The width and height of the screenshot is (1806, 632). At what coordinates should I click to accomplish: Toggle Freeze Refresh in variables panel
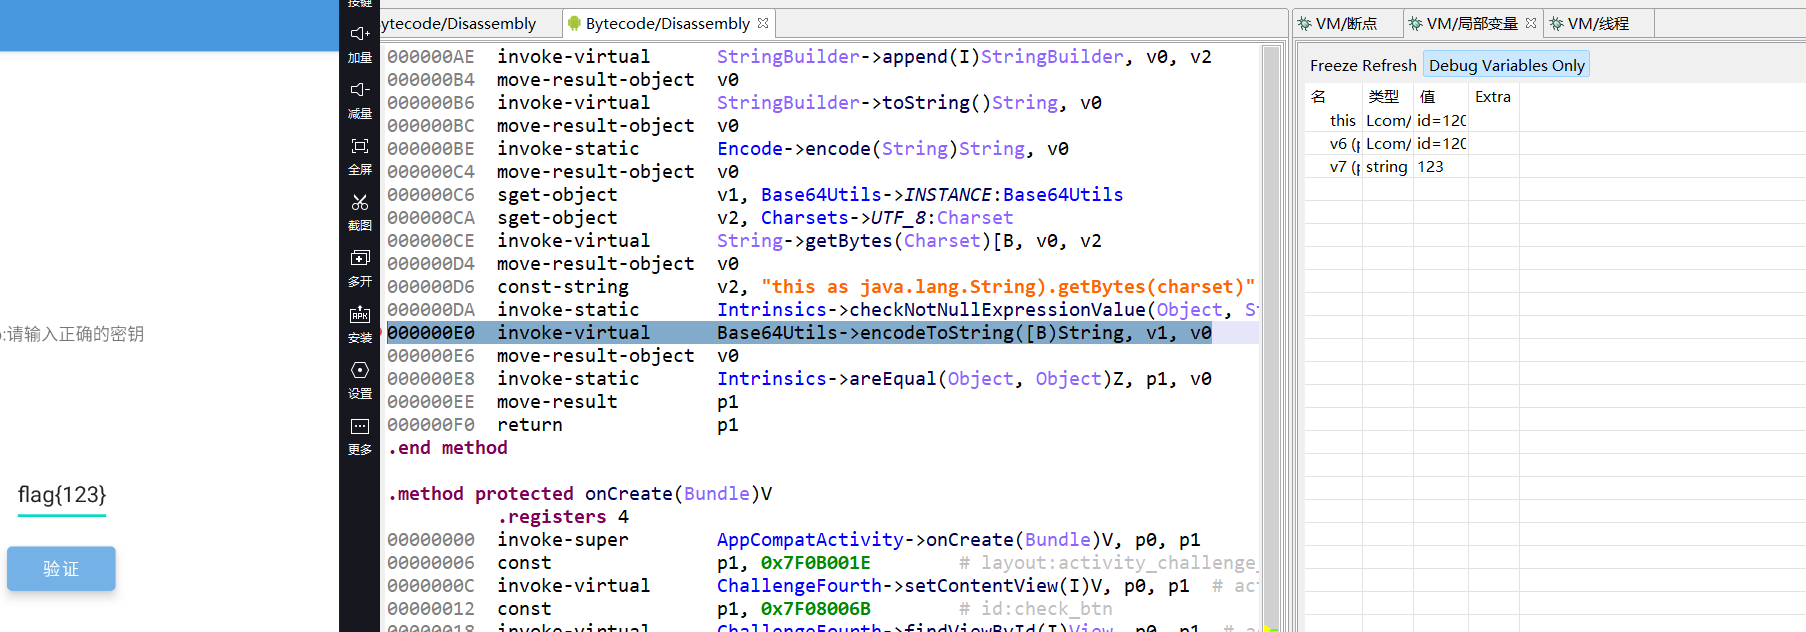[1363, 65]
